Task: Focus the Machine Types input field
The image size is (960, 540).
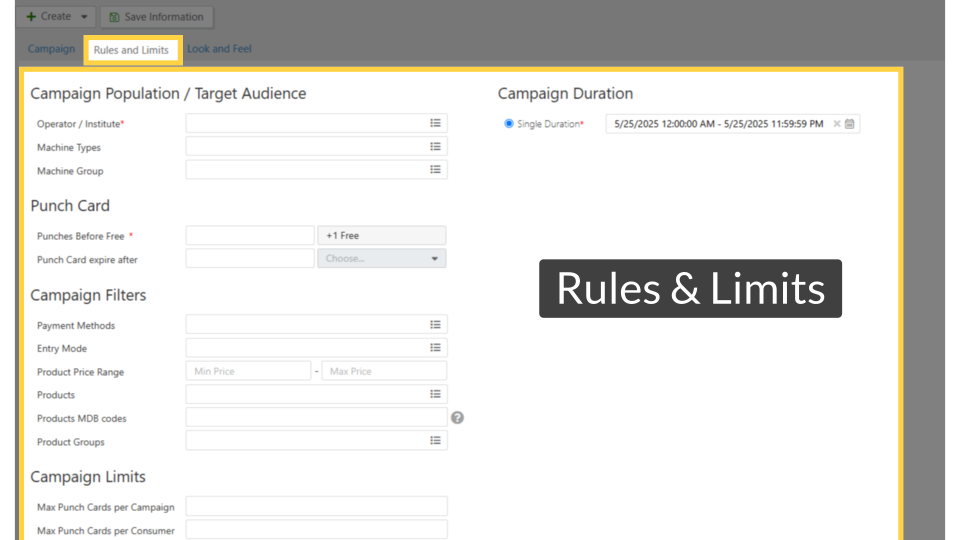Action: (x=317, y=146)
